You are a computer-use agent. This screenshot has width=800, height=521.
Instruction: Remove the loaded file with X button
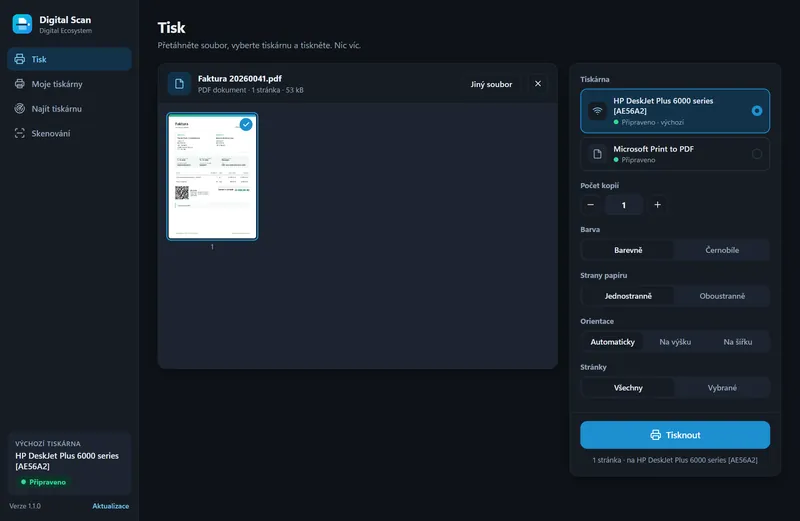(x=538, y=84)
